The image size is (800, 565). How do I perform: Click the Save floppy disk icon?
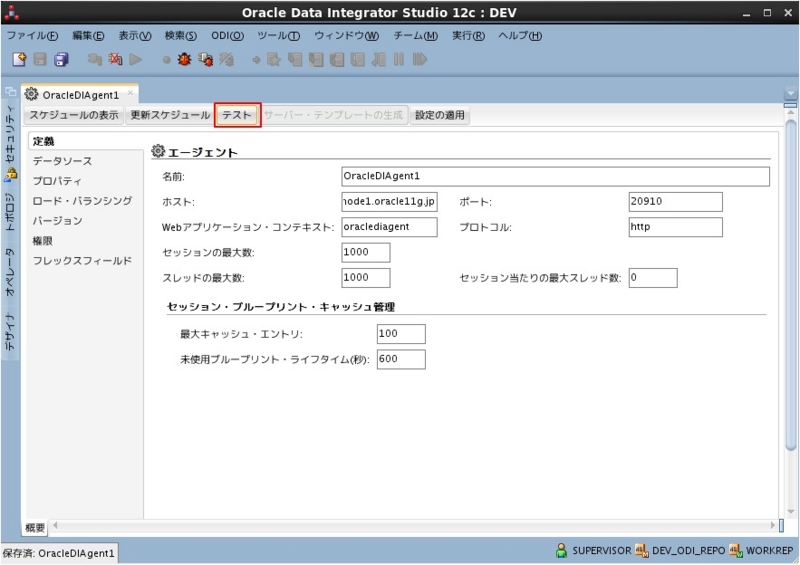click(40, 59)
